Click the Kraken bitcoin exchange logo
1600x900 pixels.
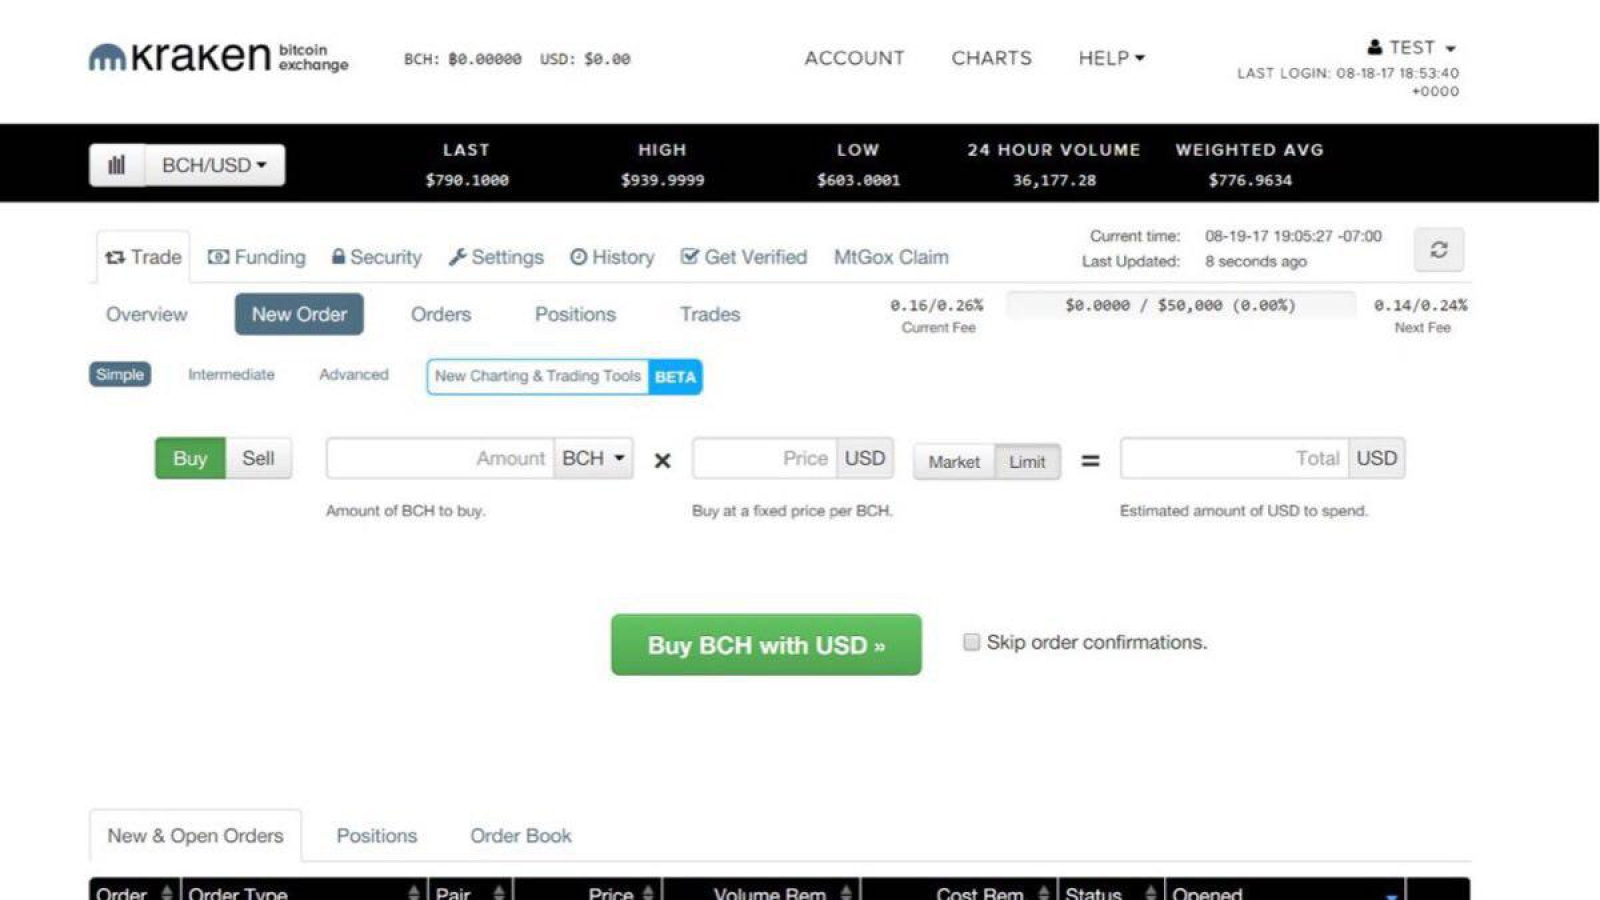(x=218, y=57)
